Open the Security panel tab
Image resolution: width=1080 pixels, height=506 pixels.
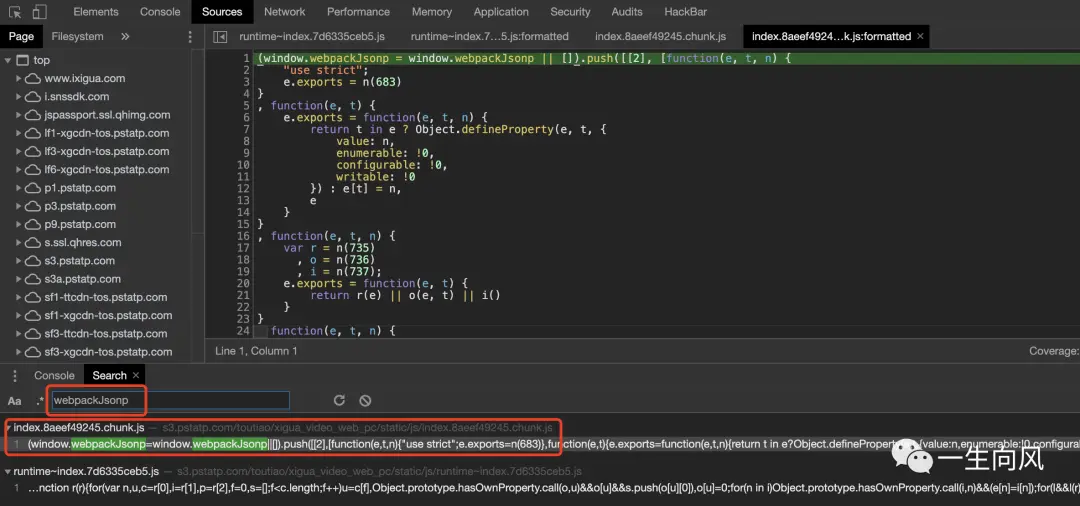coord(570,12)
